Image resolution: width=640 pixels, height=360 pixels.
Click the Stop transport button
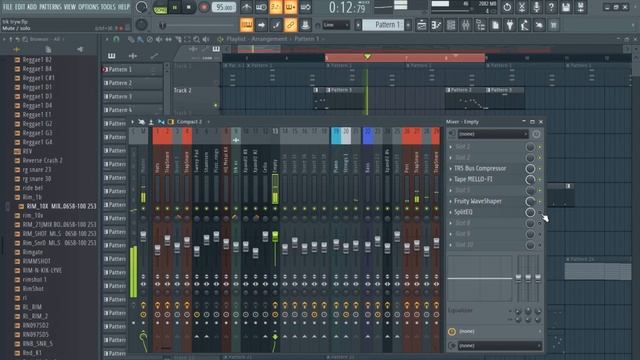coord(189,7)
